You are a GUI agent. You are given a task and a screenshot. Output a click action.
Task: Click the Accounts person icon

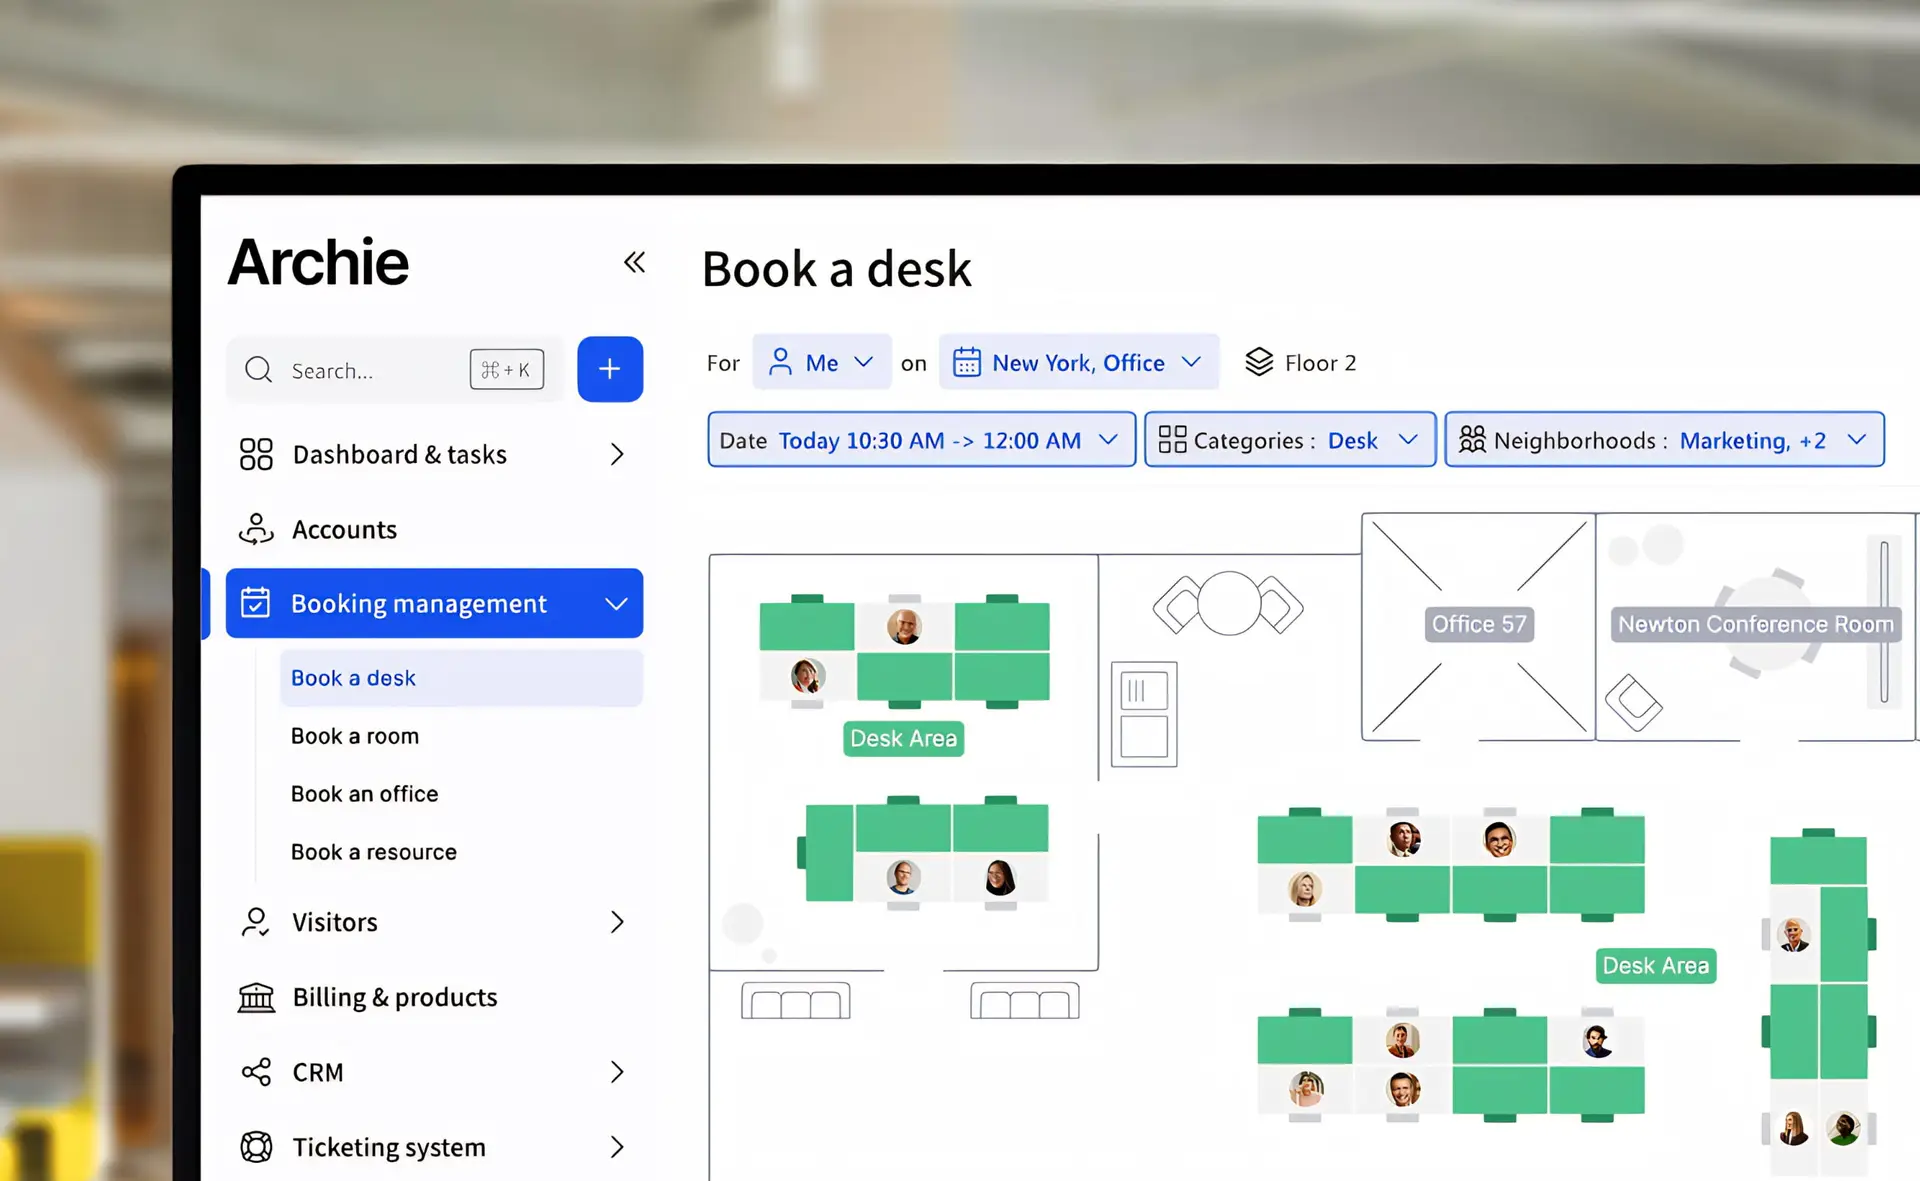(256, 529)
